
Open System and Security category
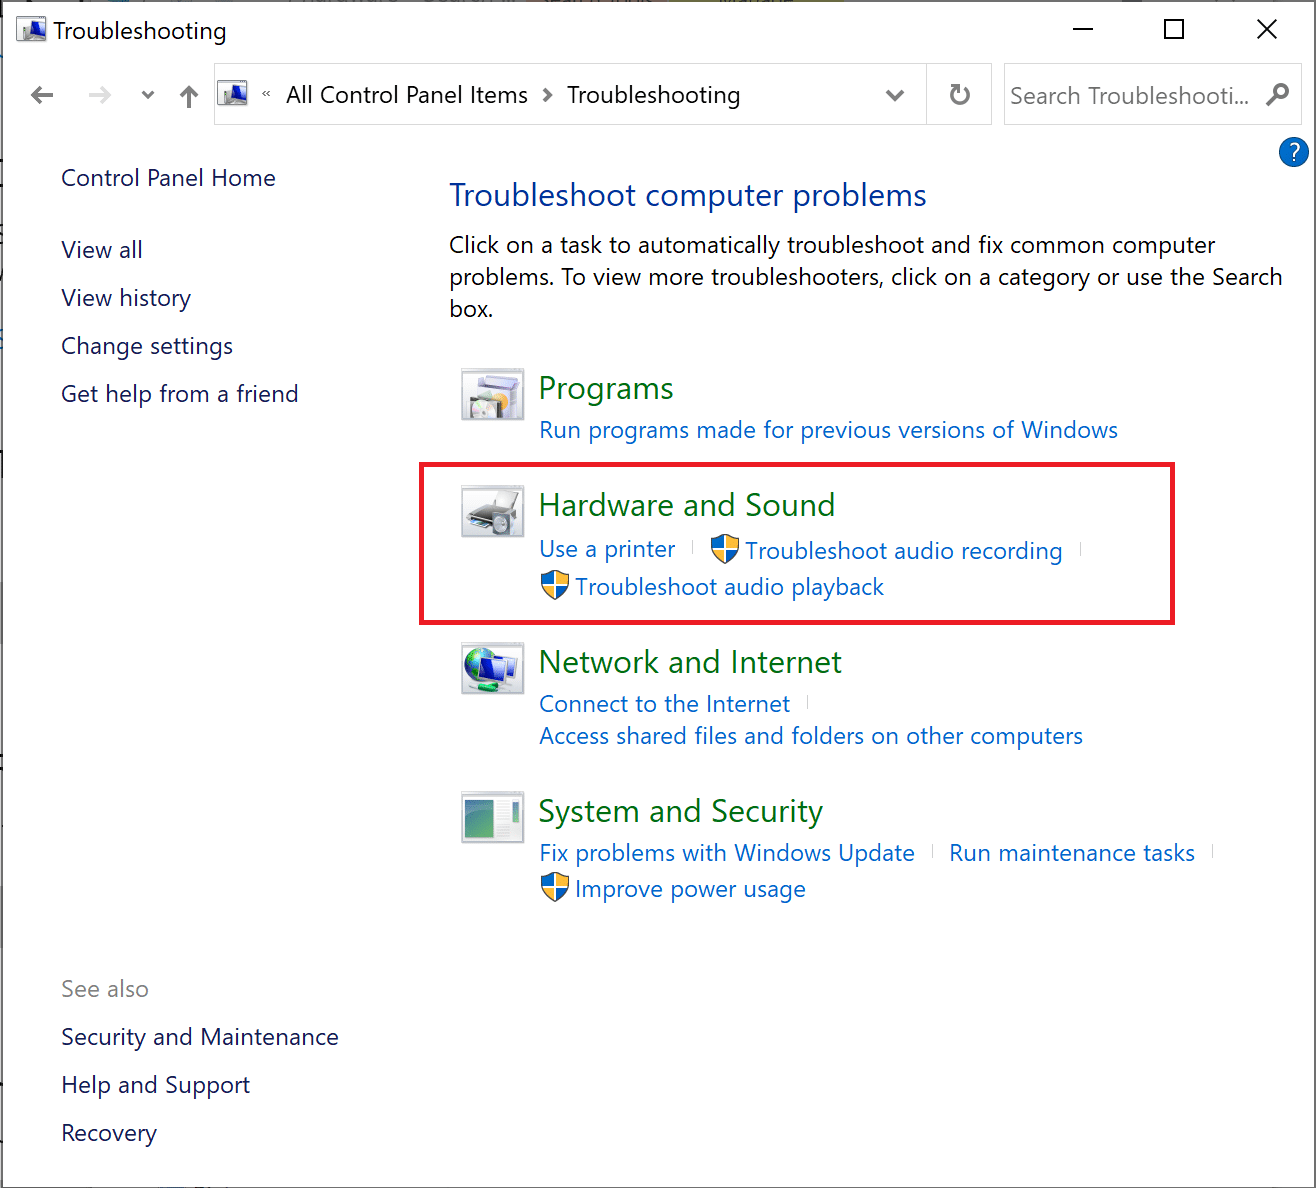pyautogui.click(x=681, y=811)
